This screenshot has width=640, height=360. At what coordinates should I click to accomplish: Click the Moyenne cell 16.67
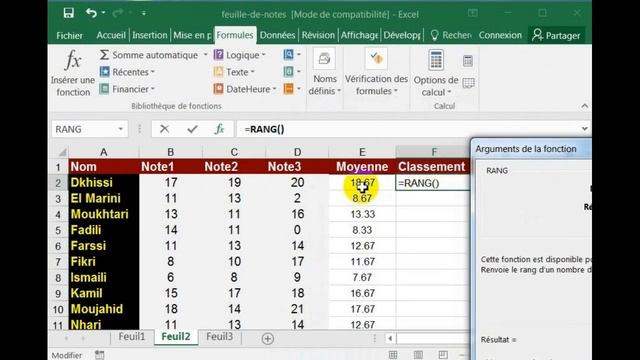(362, 293)
